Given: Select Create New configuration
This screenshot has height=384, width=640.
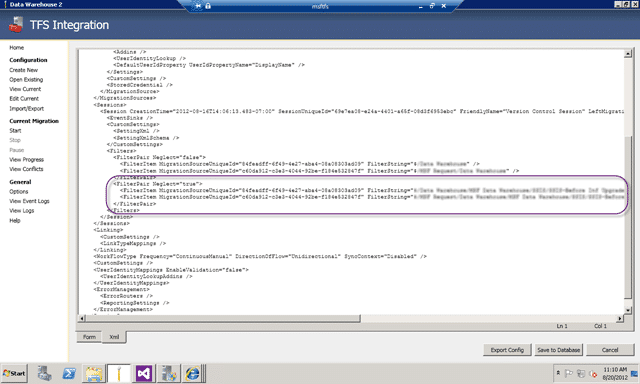Looking at the screenshot, I should coord(24,70).
